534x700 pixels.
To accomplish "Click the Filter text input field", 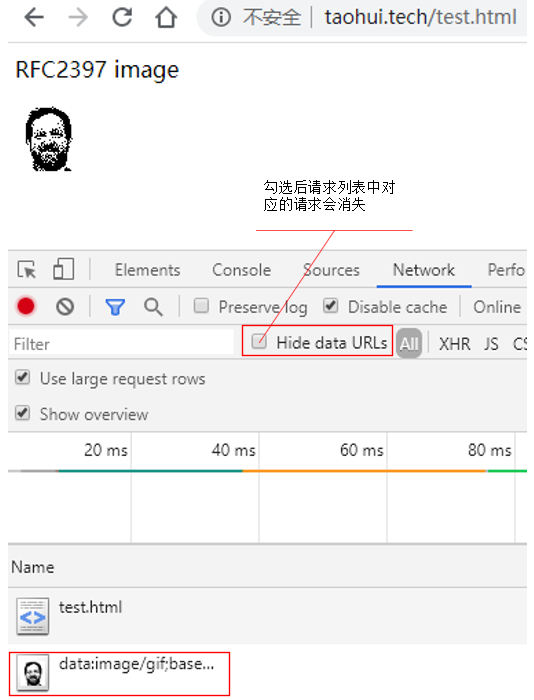I will 121,343.
